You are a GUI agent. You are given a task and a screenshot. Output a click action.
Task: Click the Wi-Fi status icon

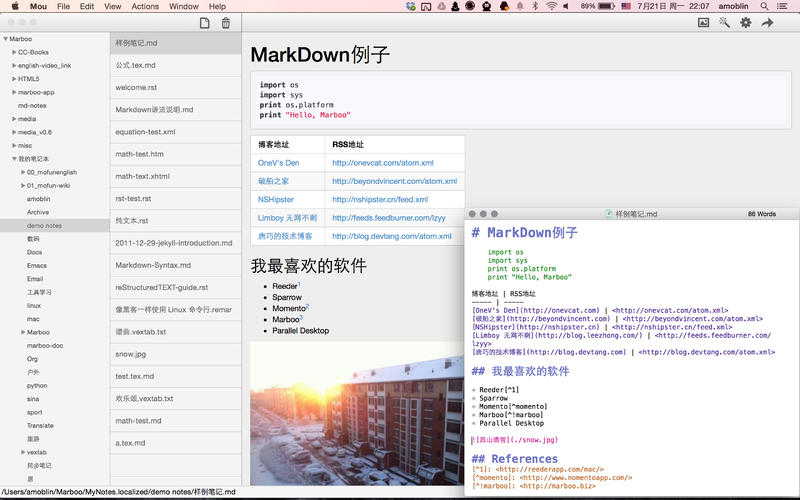tap(551, 6)
